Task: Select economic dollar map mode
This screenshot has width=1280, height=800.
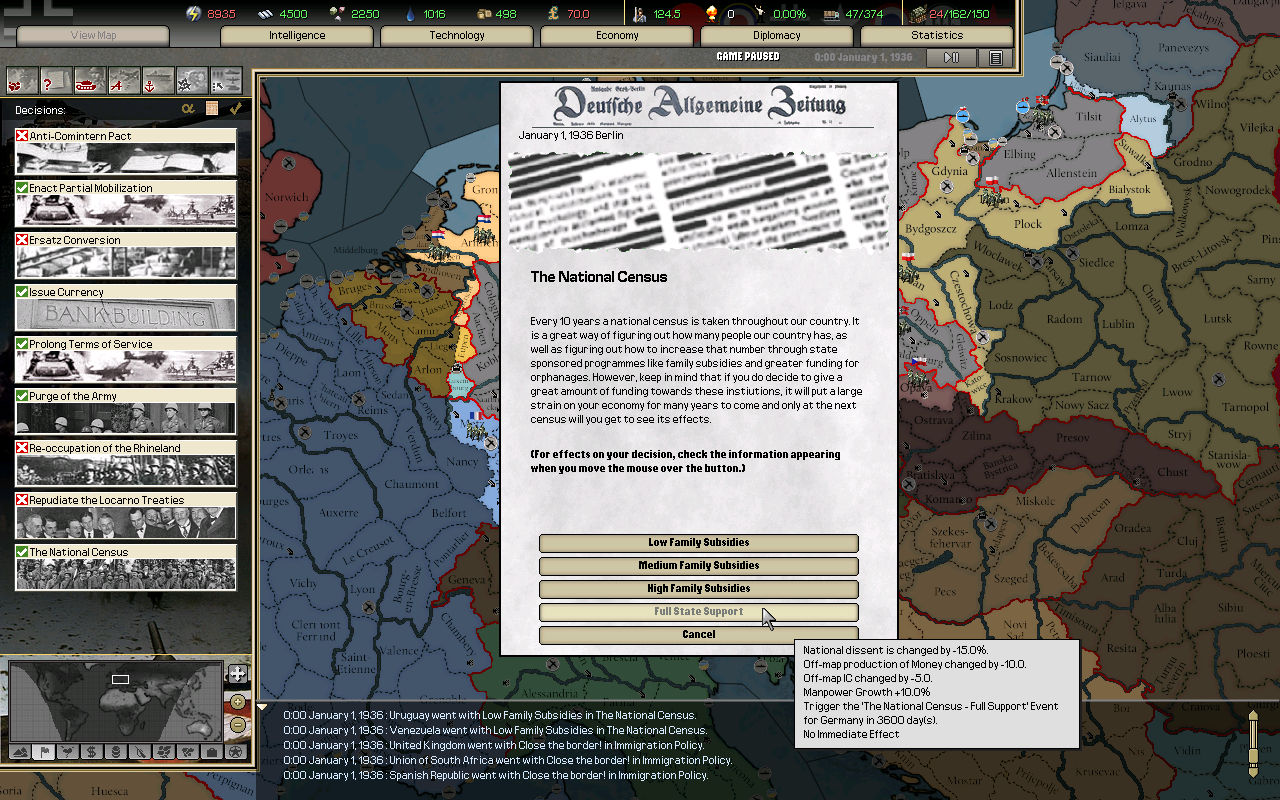Action: click(x=91, y=751)
